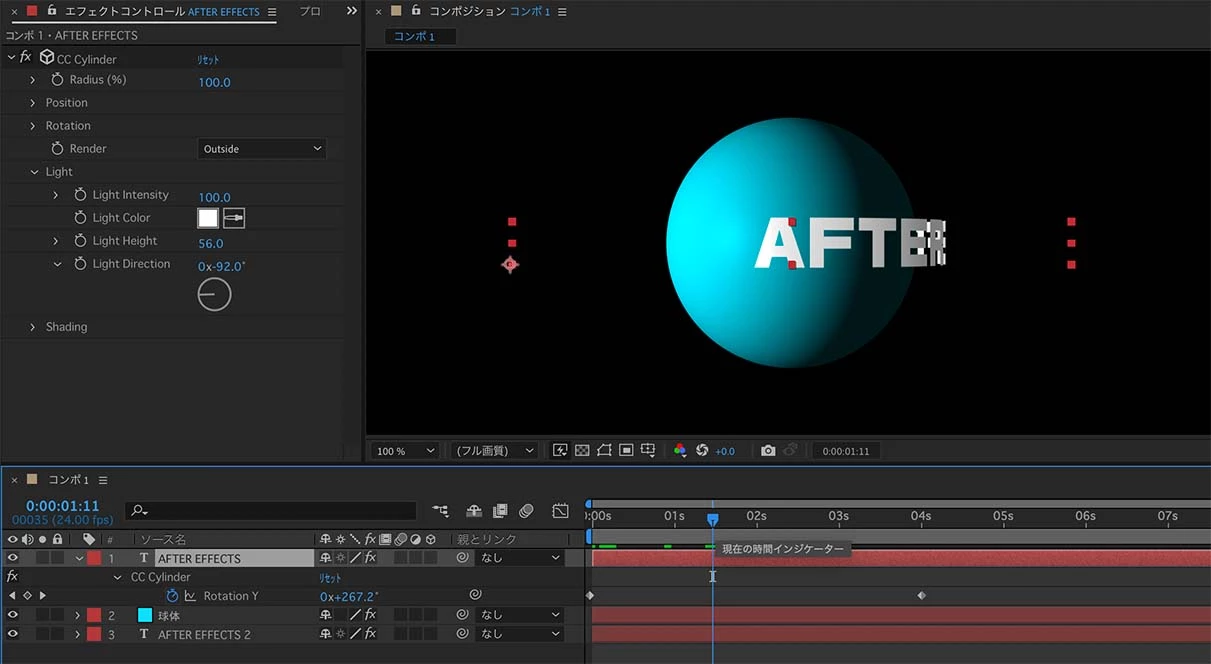This screenshot has height=664, width=1211.
Task: Open the Graph Editor
Action: (561, 511)
